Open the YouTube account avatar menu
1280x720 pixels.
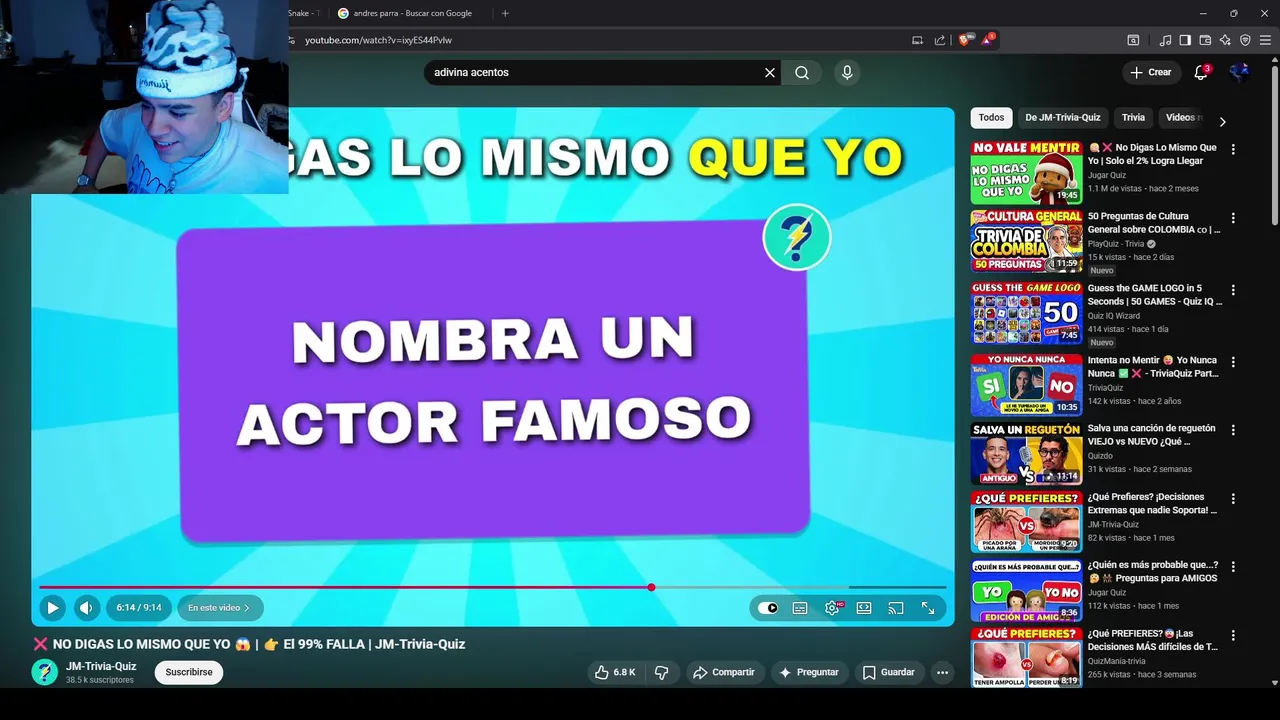pos(1240,72)
